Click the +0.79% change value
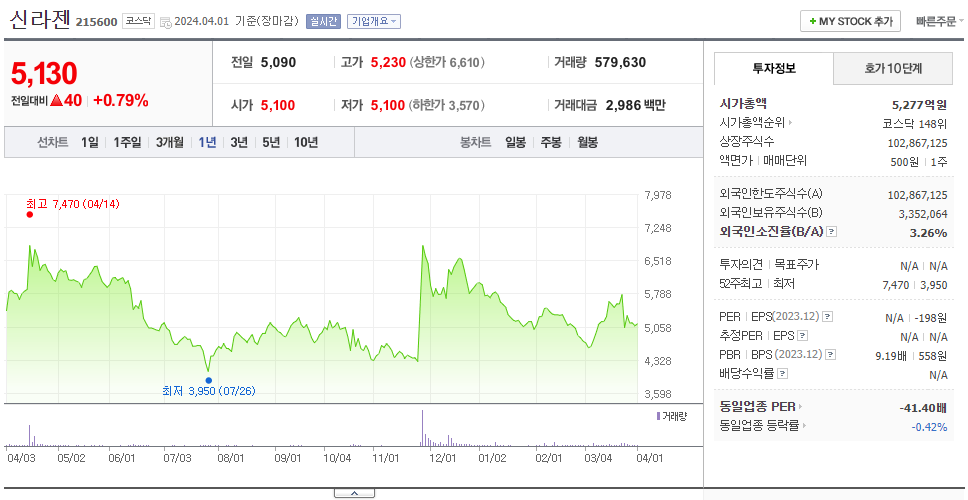This screenshot has width=968, height=500. point(121,101)
